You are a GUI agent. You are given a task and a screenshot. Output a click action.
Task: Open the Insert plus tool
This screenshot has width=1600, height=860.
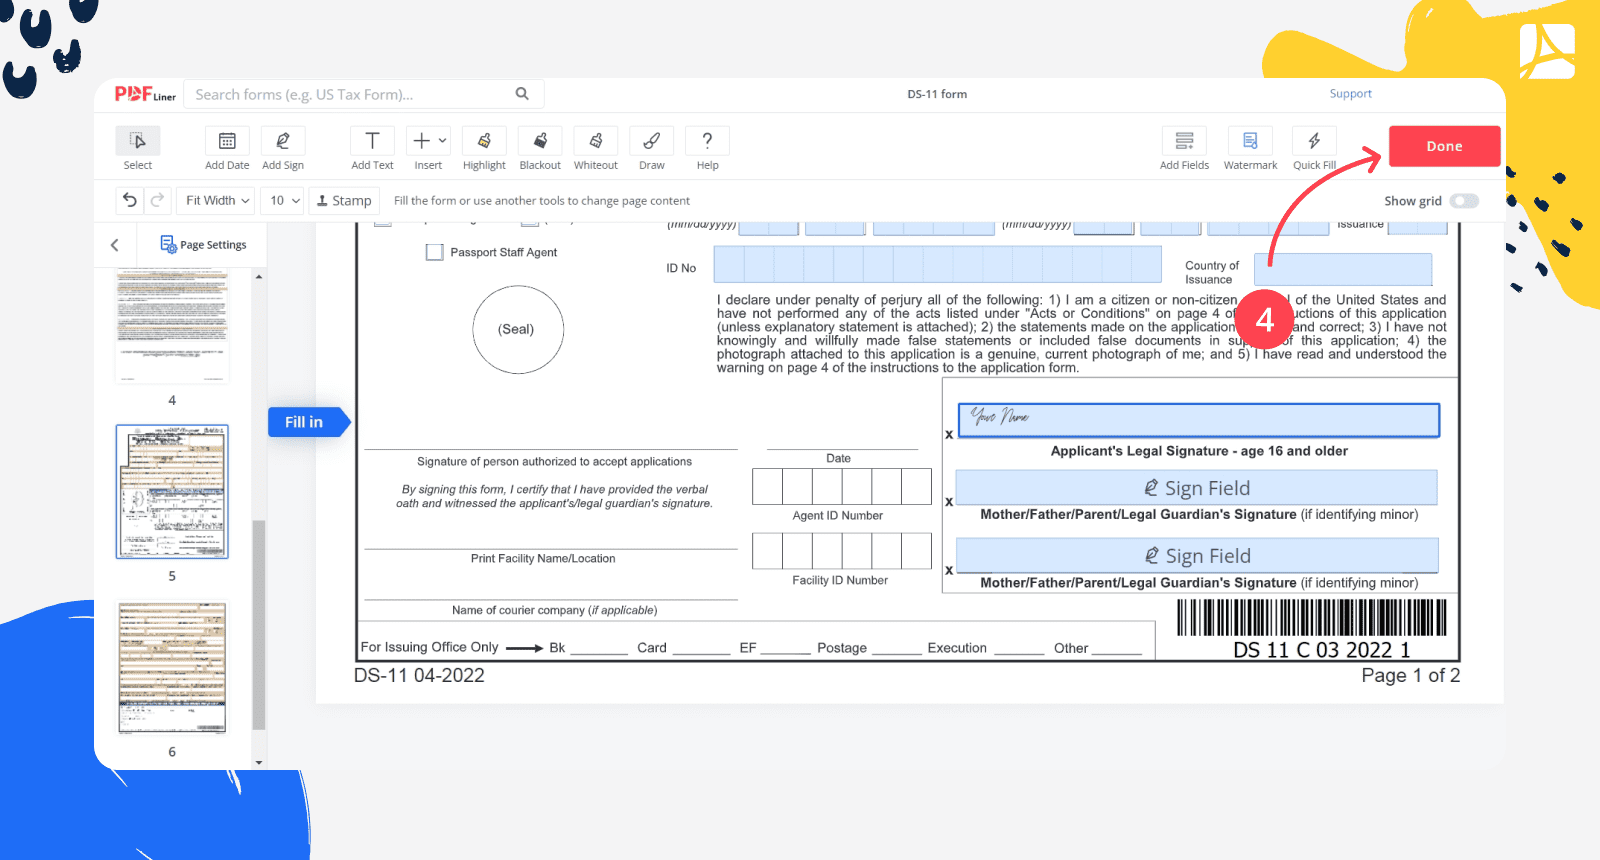[428, 141]
